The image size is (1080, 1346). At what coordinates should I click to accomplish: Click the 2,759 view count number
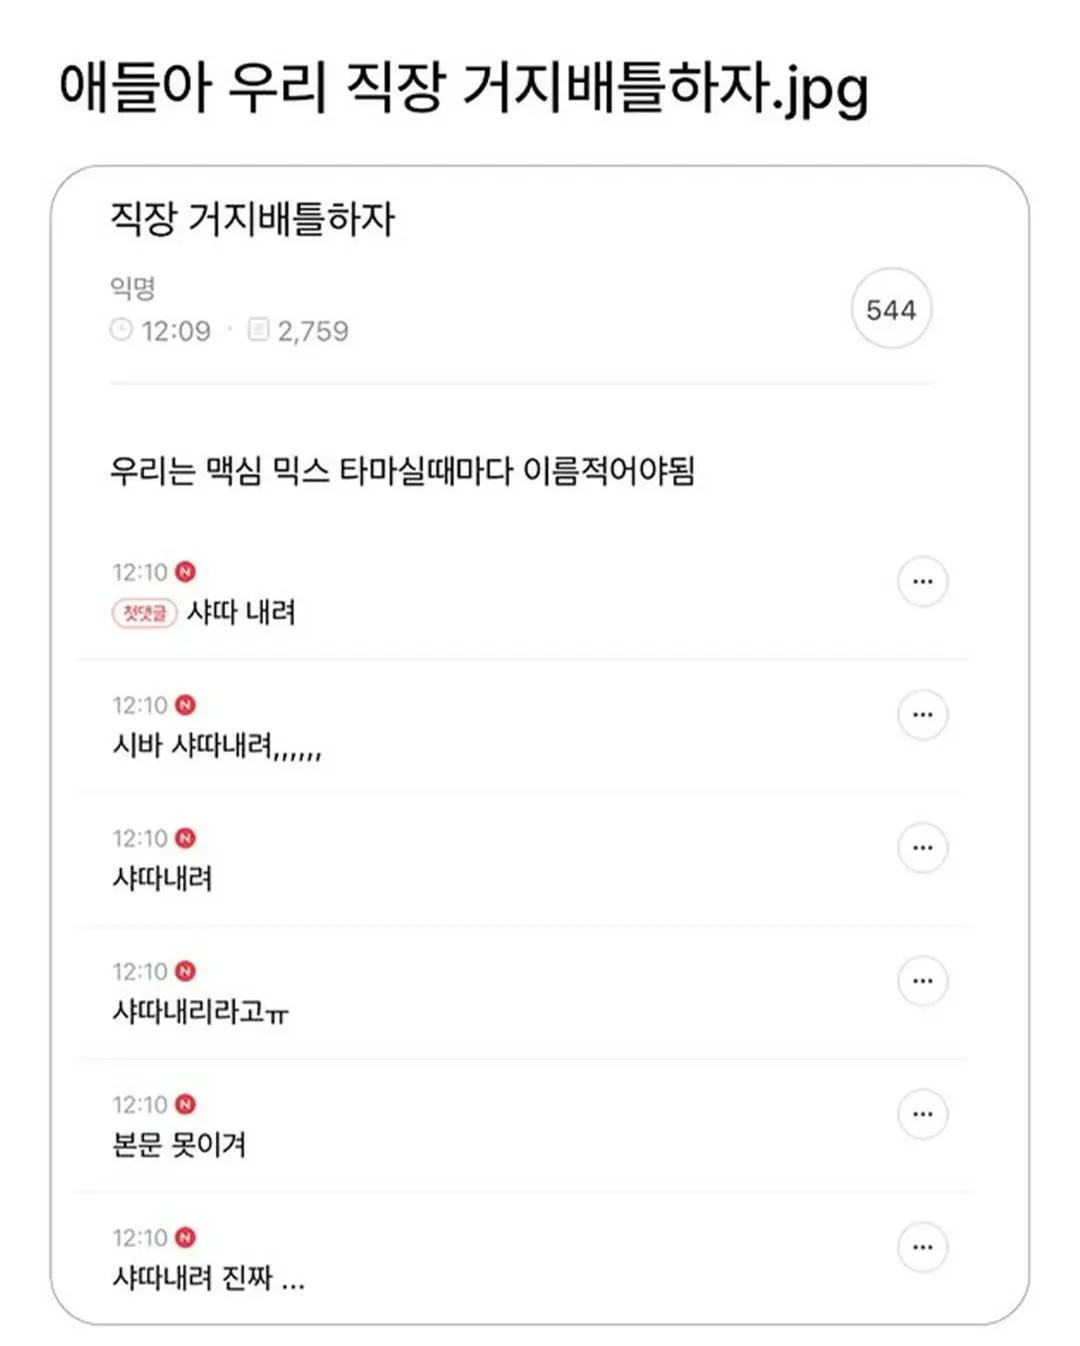point(313,331)
